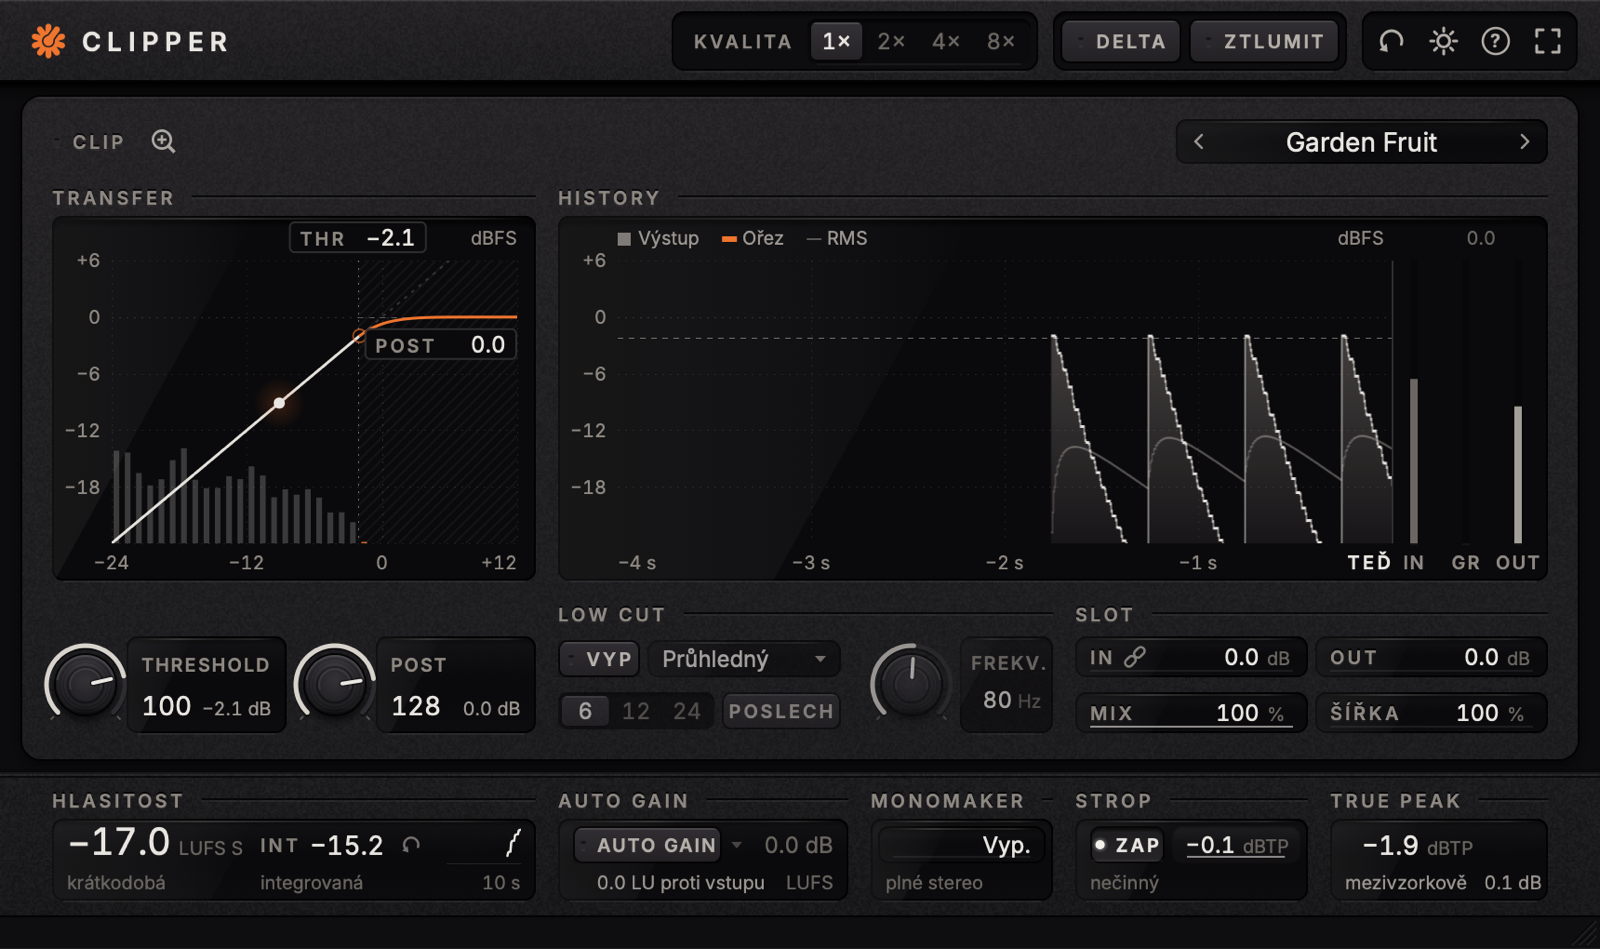
Task: Select the 12 dB slope option
Action: click(636, 711)
